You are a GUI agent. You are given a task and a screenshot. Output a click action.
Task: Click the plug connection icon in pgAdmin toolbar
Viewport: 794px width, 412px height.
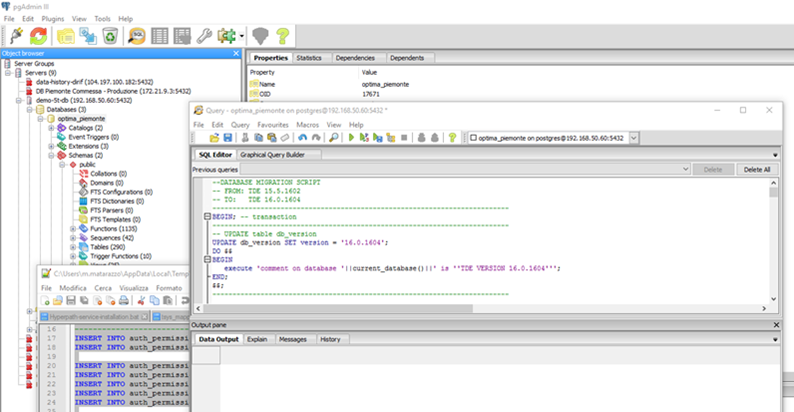click(x=17, y=36)
